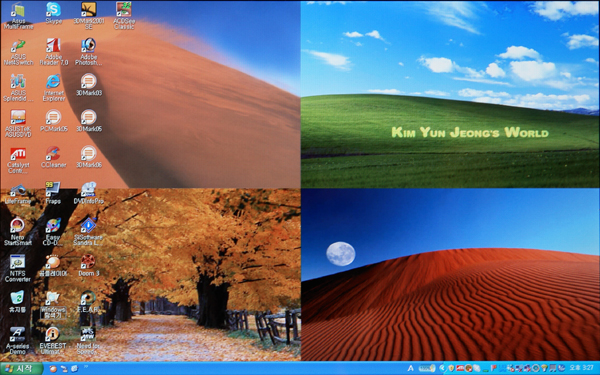Screen dimensions: 600x375
Task: Click the Fraps shortcut icon
Action: [x=53, y=193]
